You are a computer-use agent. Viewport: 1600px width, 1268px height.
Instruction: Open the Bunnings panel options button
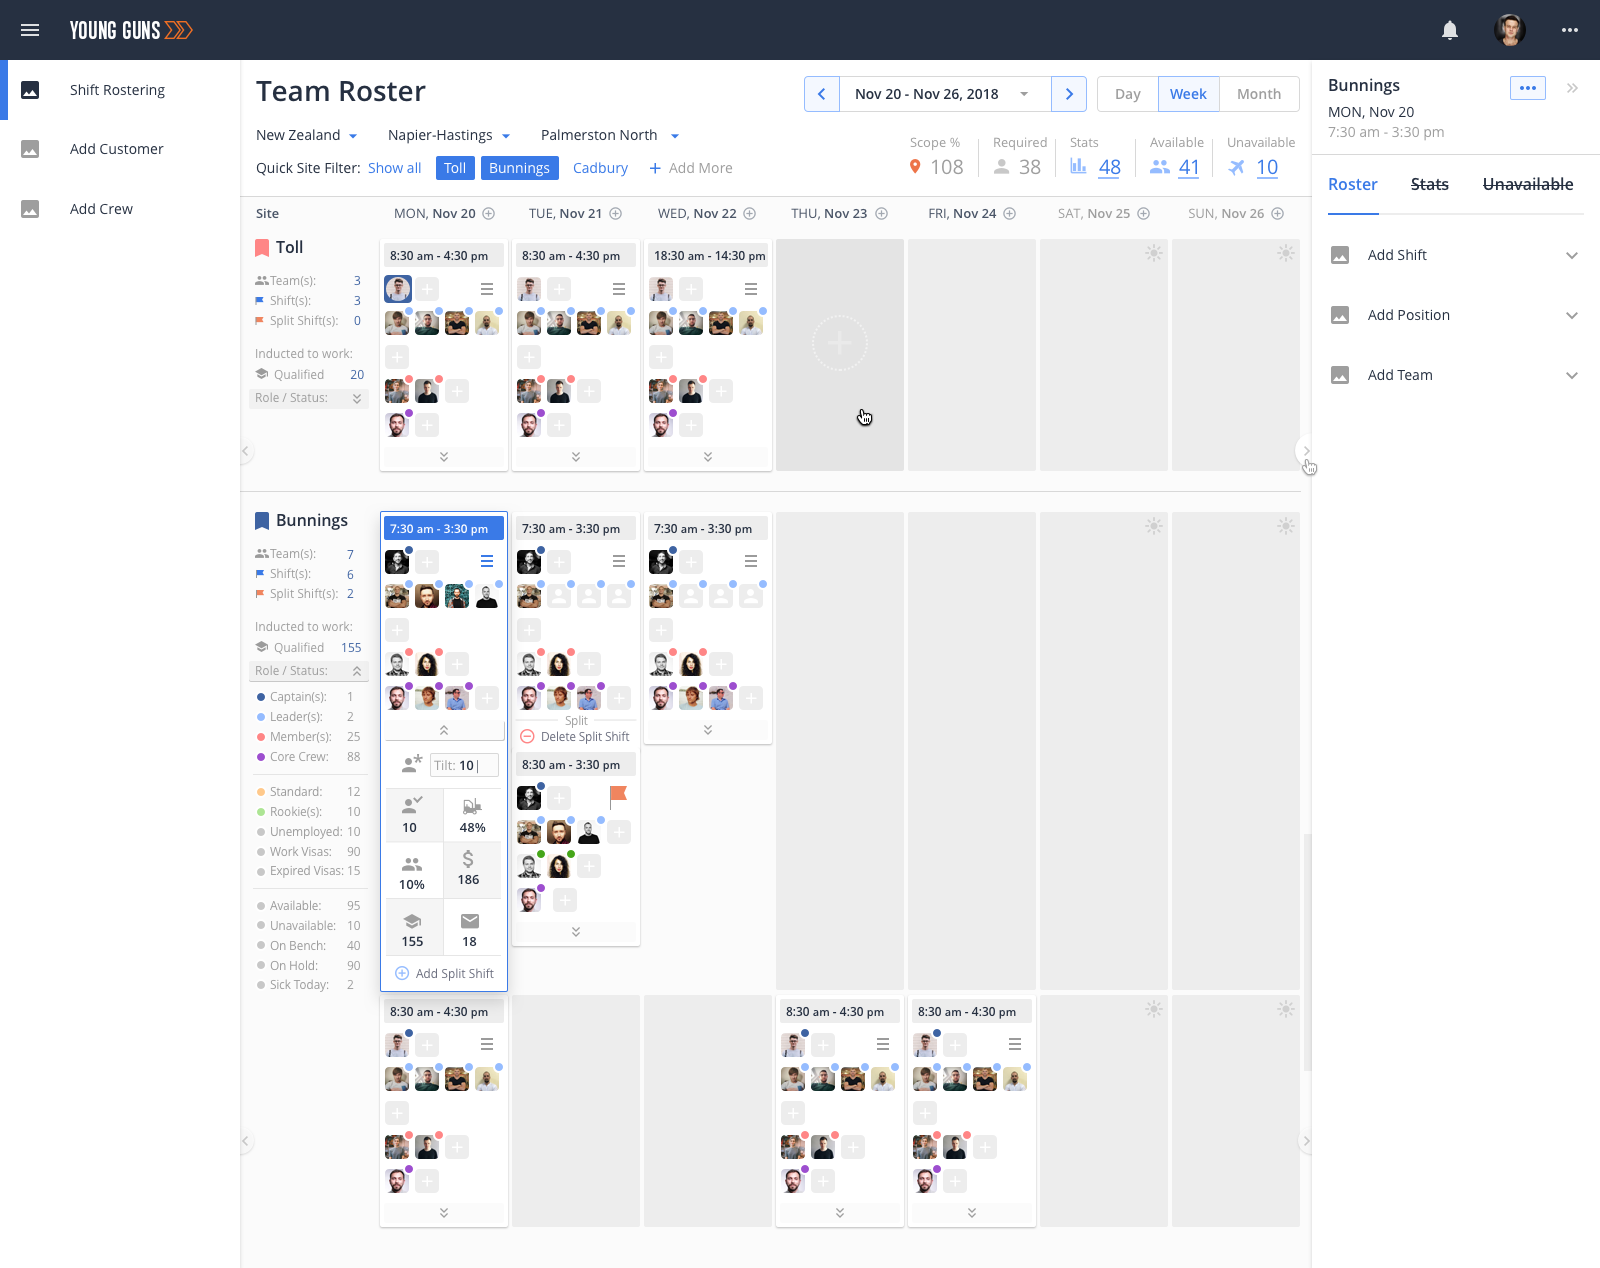pos(1528,88)
